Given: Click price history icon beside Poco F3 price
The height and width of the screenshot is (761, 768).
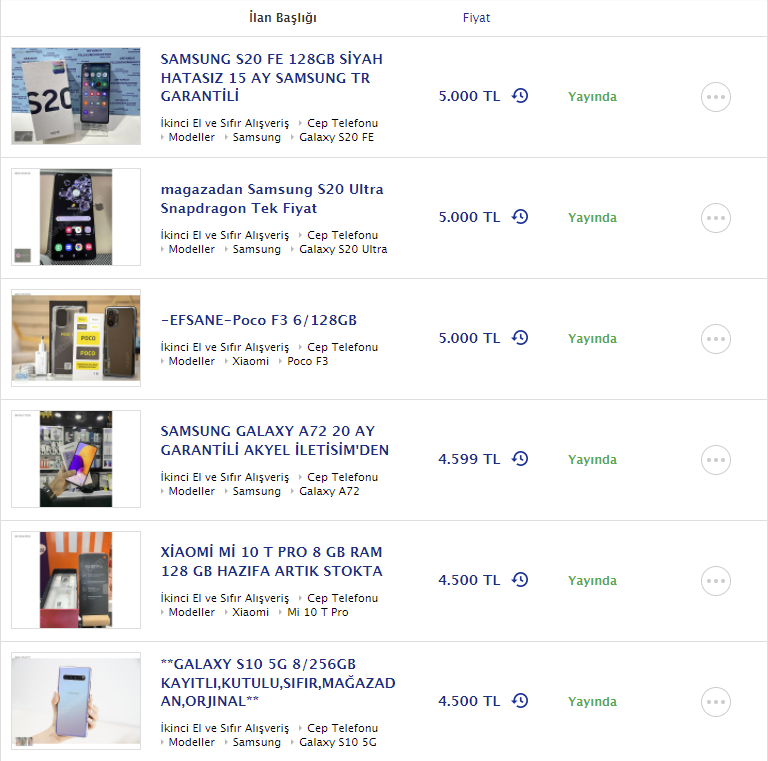Looking at the screenshot, I should coord(520,337).
